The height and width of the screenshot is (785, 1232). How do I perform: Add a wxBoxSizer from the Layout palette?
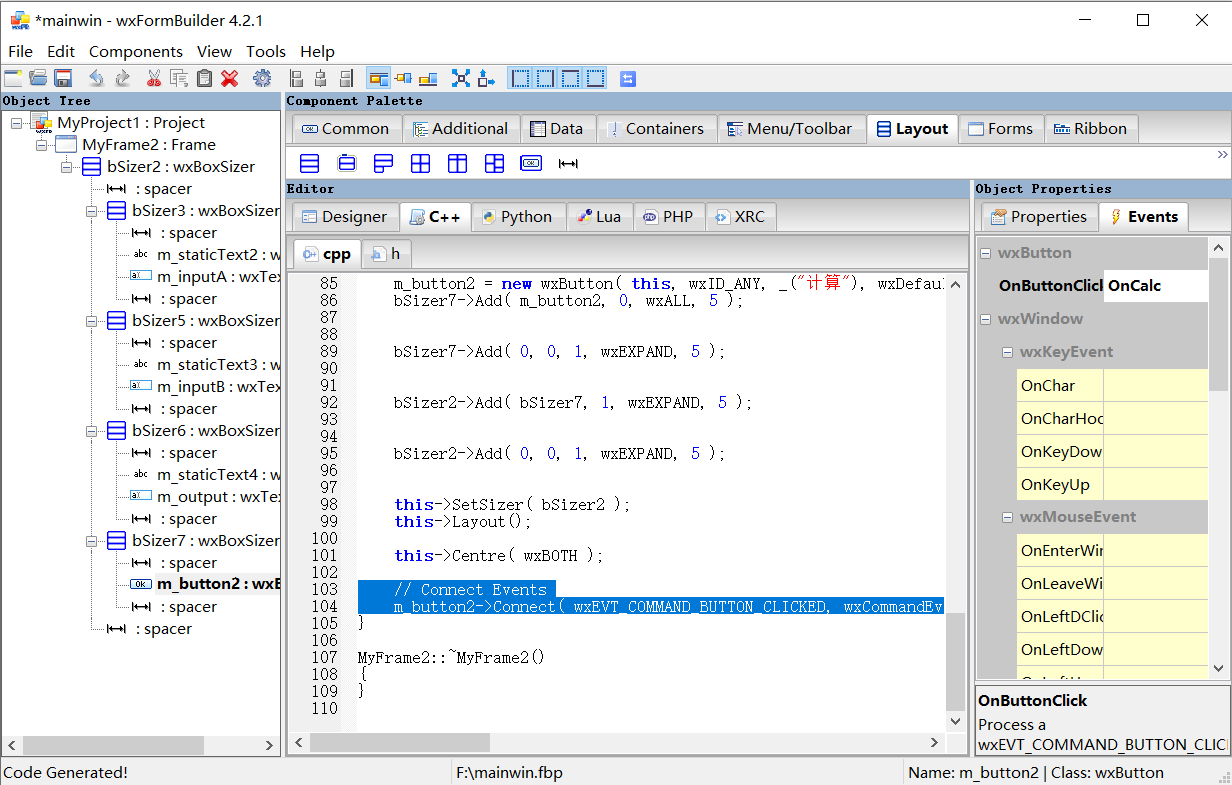[307, 162]
